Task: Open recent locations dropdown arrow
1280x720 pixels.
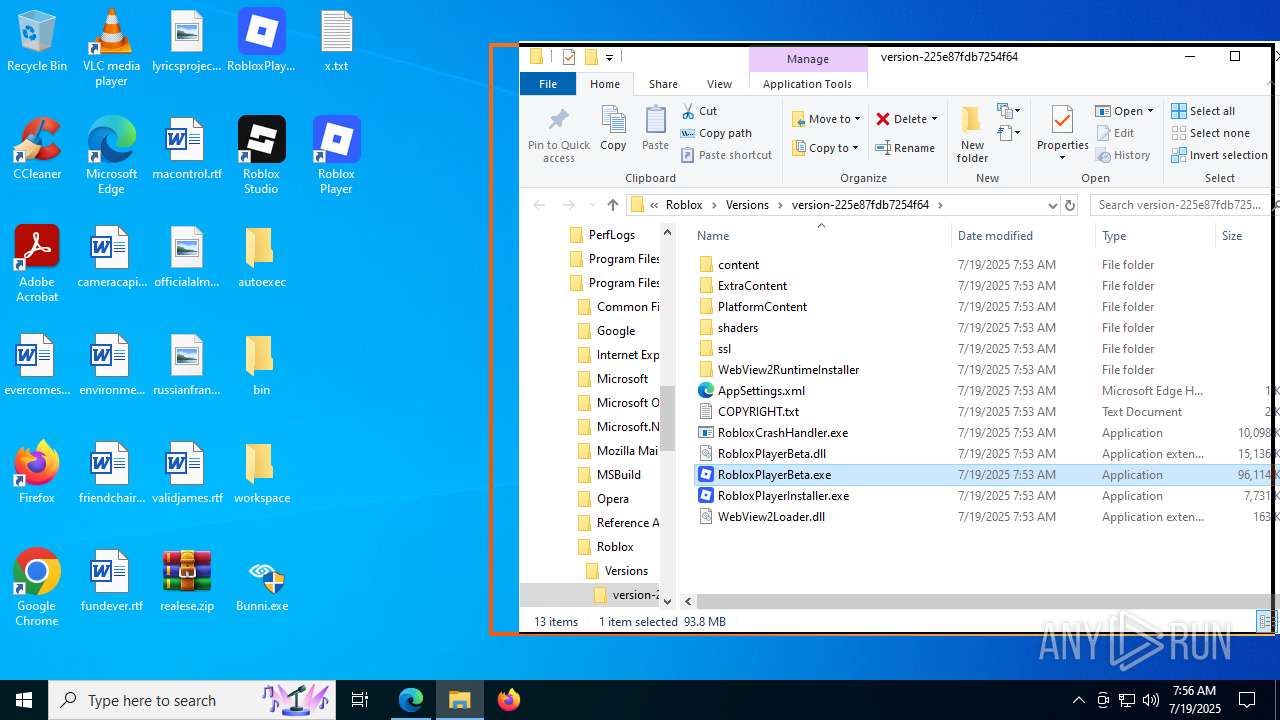Action: pyautogui.click(x=592, y=205)
